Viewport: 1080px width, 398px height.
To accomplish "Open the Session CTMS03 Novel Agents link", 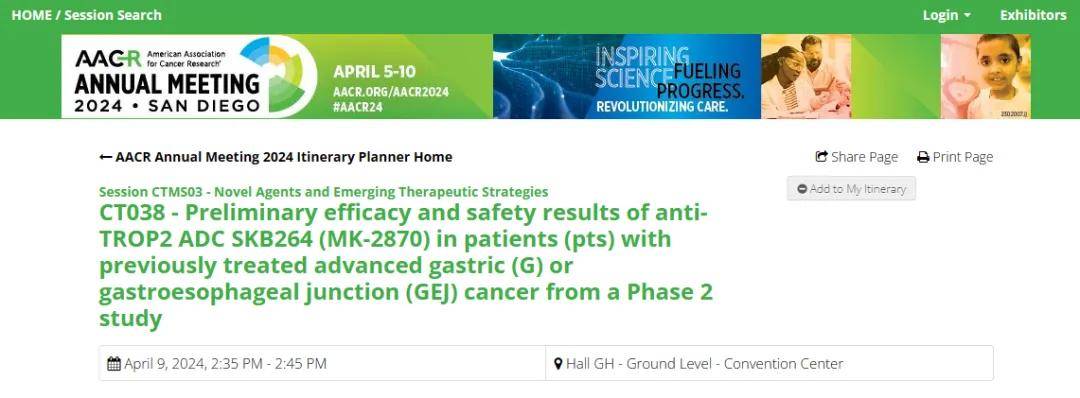I will point(324,192).
